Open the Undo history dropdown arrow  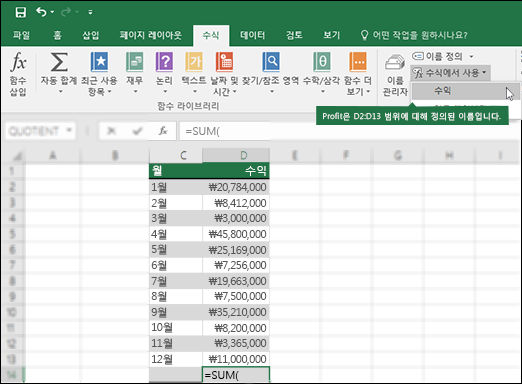tap(52, 12)
